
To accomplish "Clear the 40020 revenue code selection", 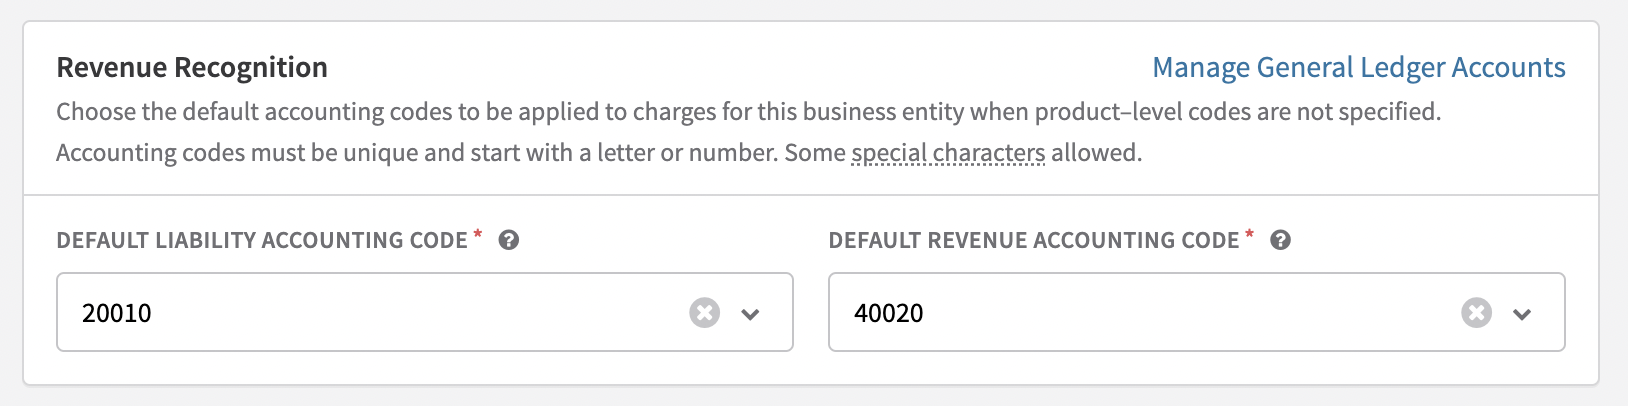I will click(x=1476, y=313).
